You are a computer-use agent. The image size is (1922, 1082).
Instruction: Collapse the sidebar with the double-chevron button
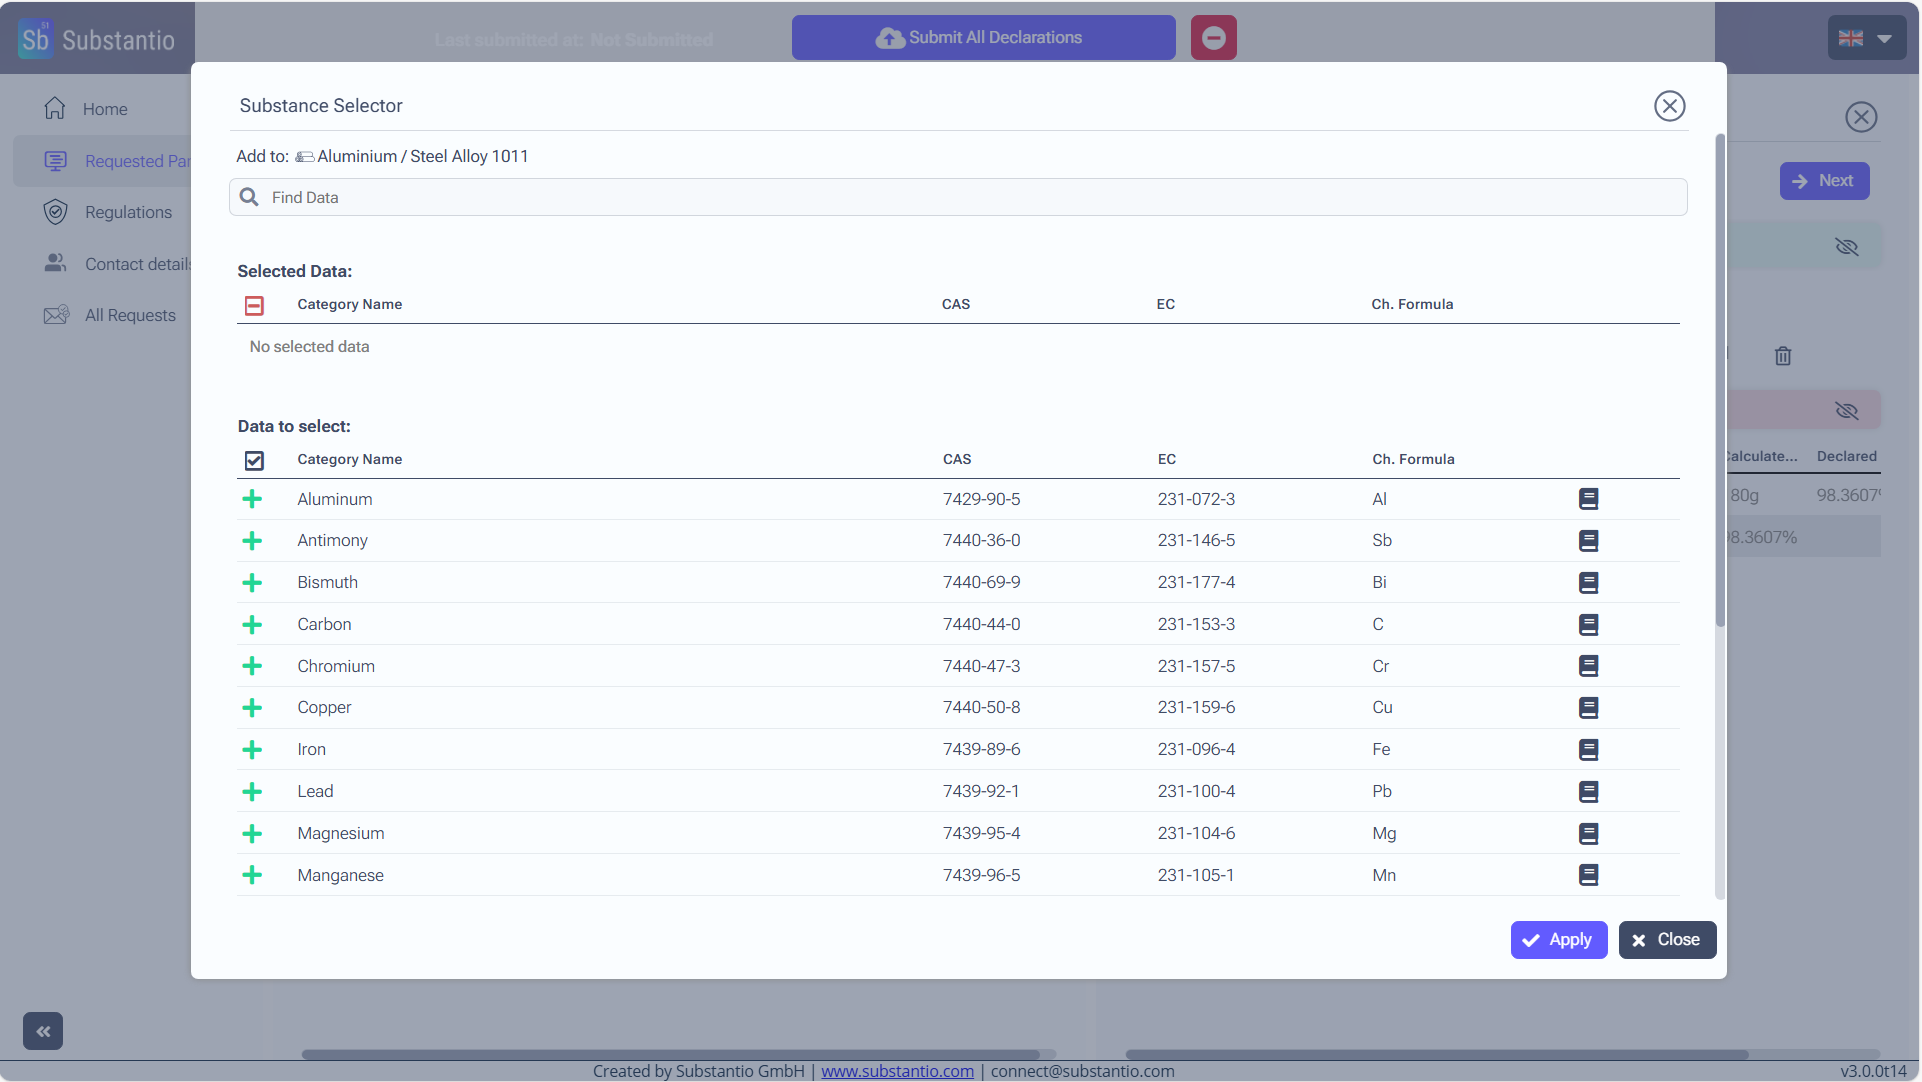(x=43, y=1031)
